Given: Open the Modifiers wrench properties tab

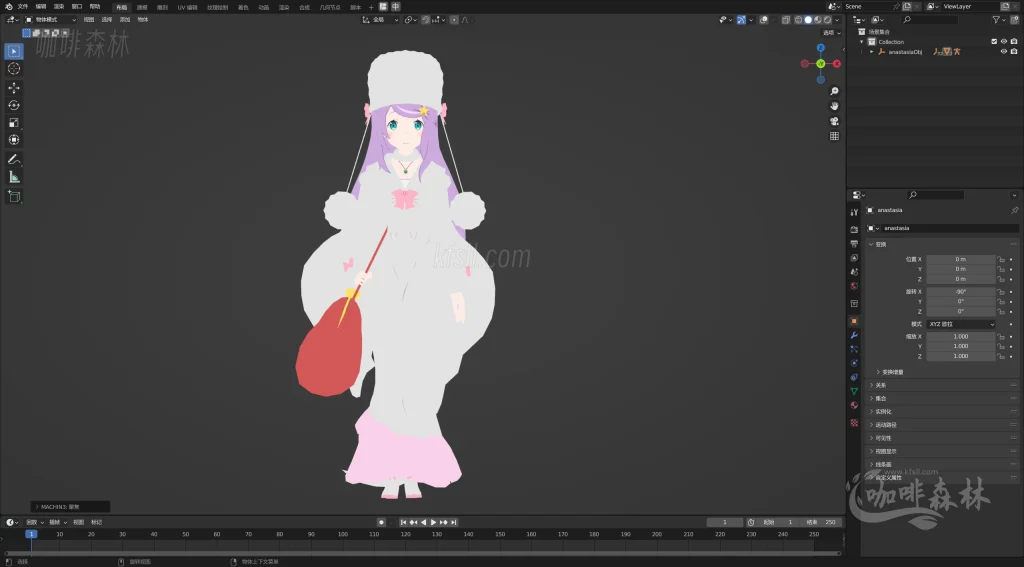Looking at the screenshot, I should pos(854,335).
